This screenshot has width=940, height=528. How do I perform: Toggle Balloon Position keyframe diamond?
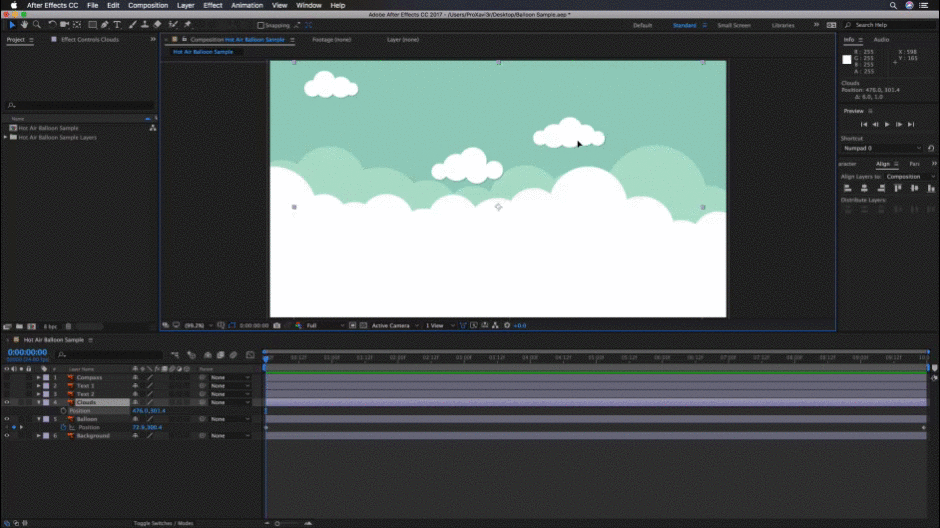14,427
